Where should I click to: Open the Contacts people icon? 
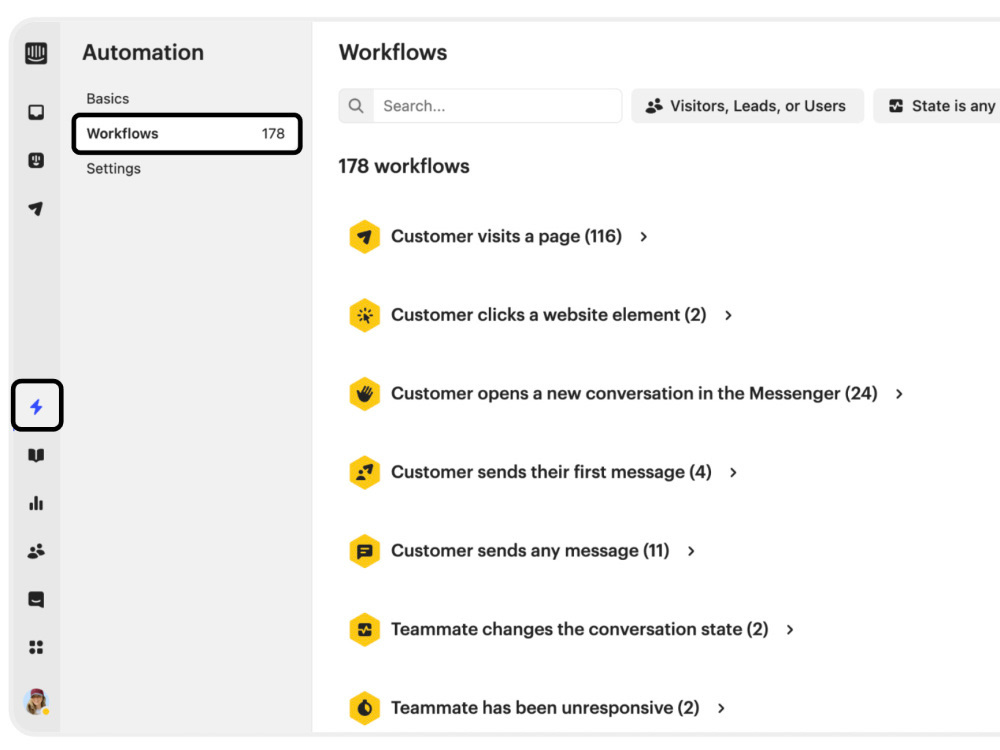[x=36, y=551]
